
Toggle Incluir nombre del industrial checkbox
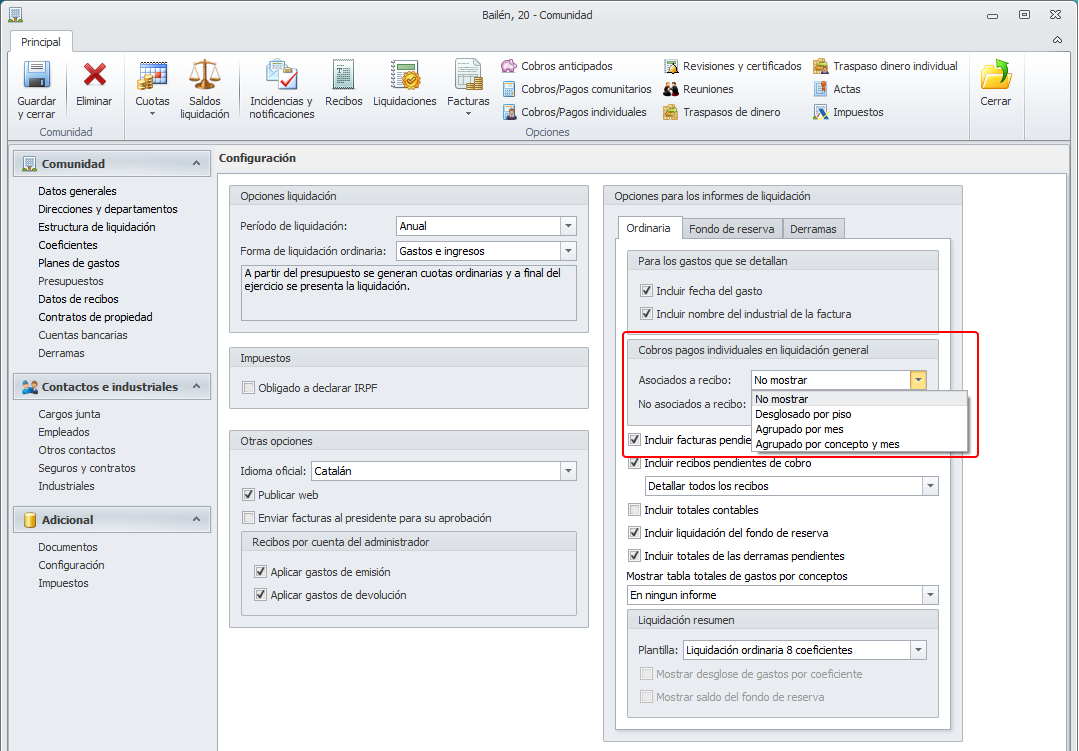coord(646,314)
